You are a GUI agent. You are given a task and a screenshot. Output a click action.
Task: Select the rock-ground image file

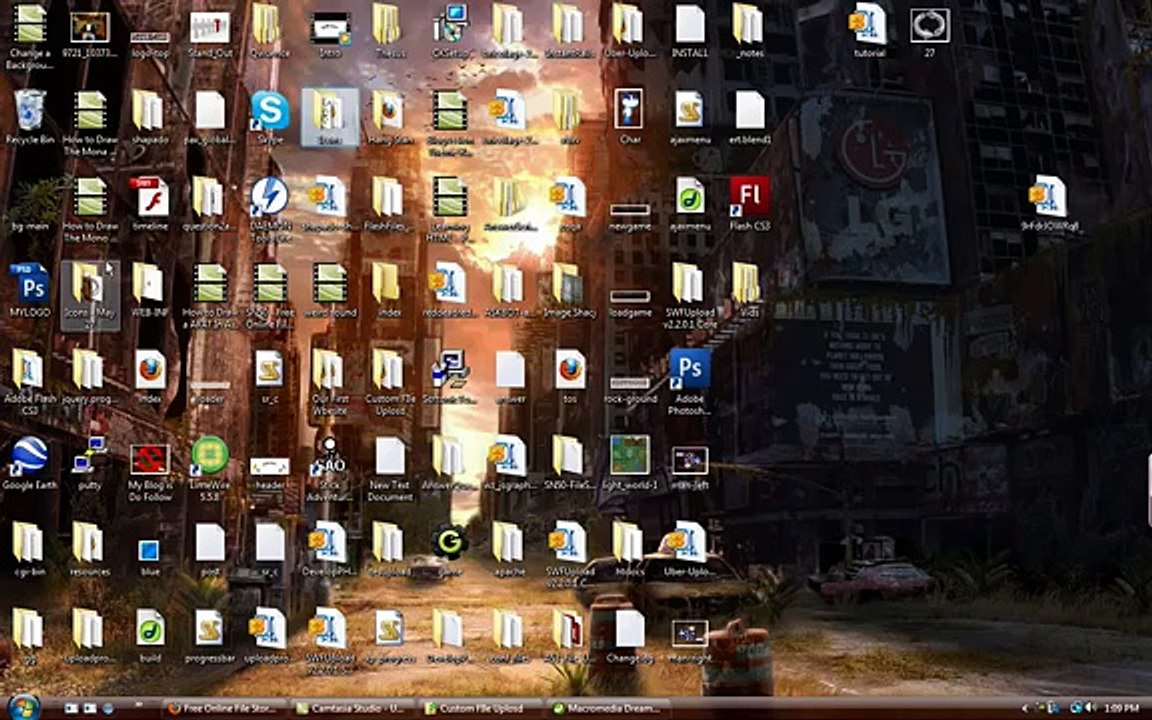(630, 390)
